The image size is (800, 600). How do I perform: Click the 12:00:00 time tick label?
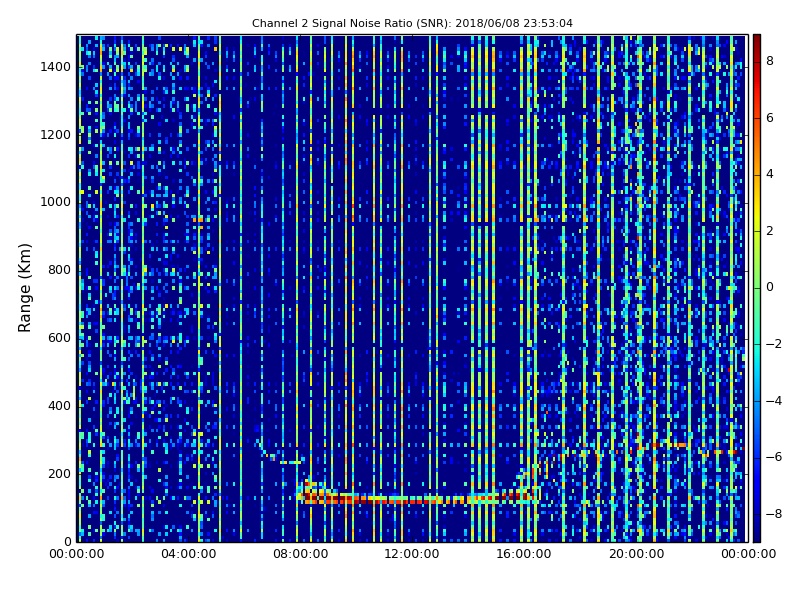(412, 554)
